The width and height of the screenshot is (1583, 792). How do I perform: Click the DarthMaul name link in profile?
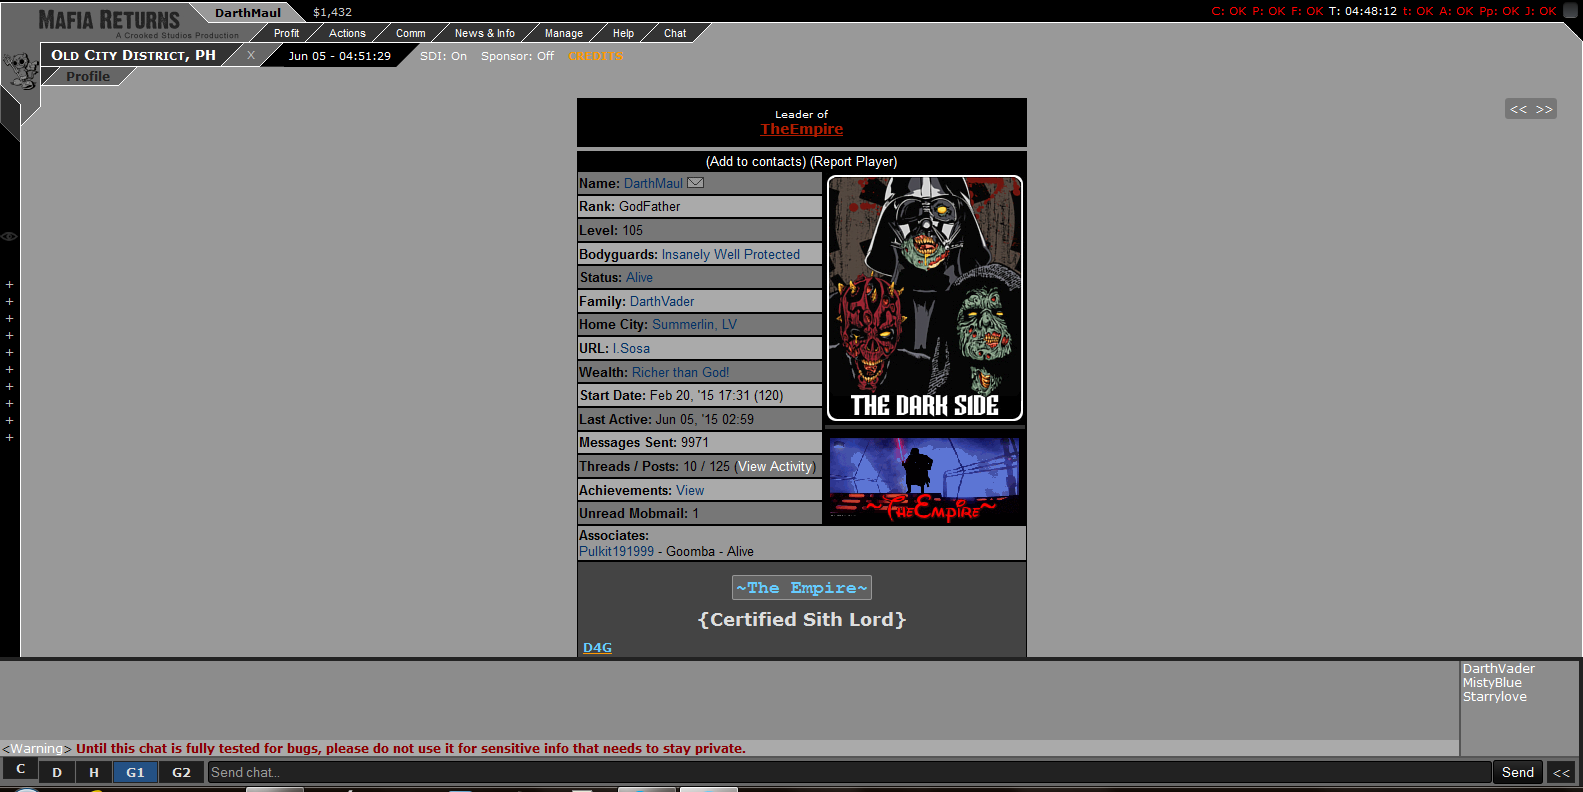(653, 183)
